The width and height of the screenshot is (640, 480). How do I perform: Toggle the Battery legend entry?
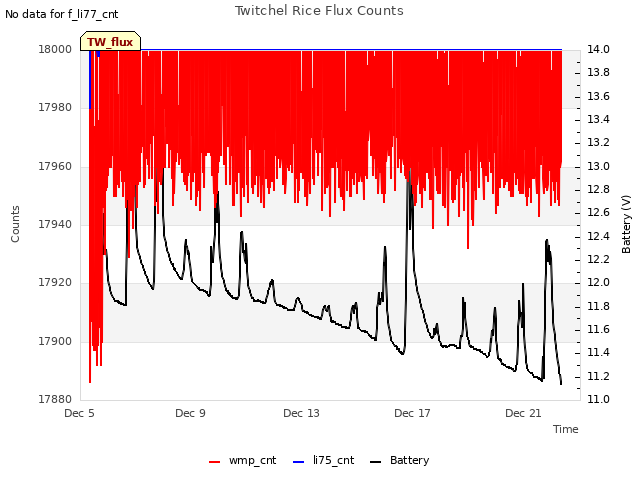pyautogui.click(x=400, y=460)
